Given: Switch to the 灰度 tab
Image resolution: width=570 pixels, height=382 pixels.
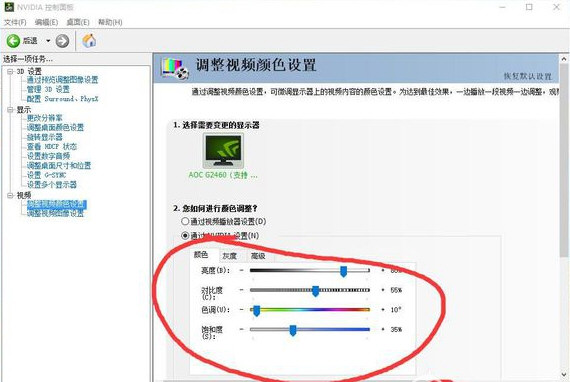Looking at the screenshot, I should click(x=229, y=256).
